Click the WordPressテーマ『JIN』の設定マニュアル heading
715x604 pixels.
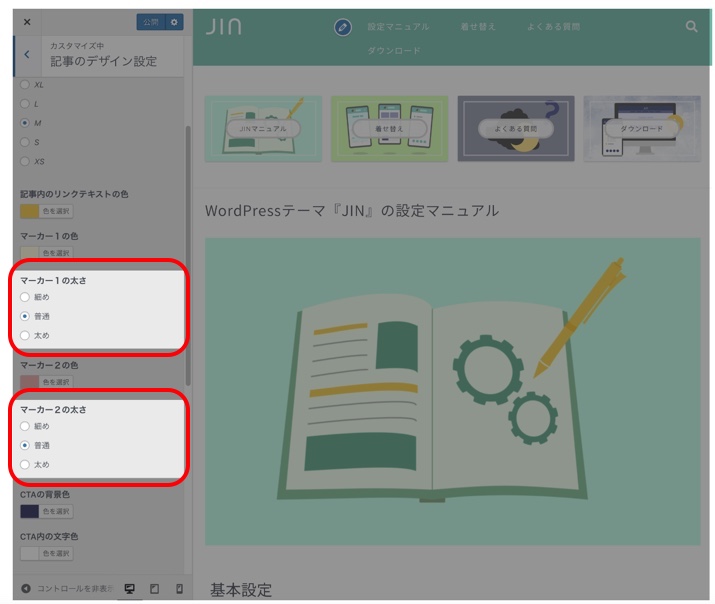coord(352,211)
